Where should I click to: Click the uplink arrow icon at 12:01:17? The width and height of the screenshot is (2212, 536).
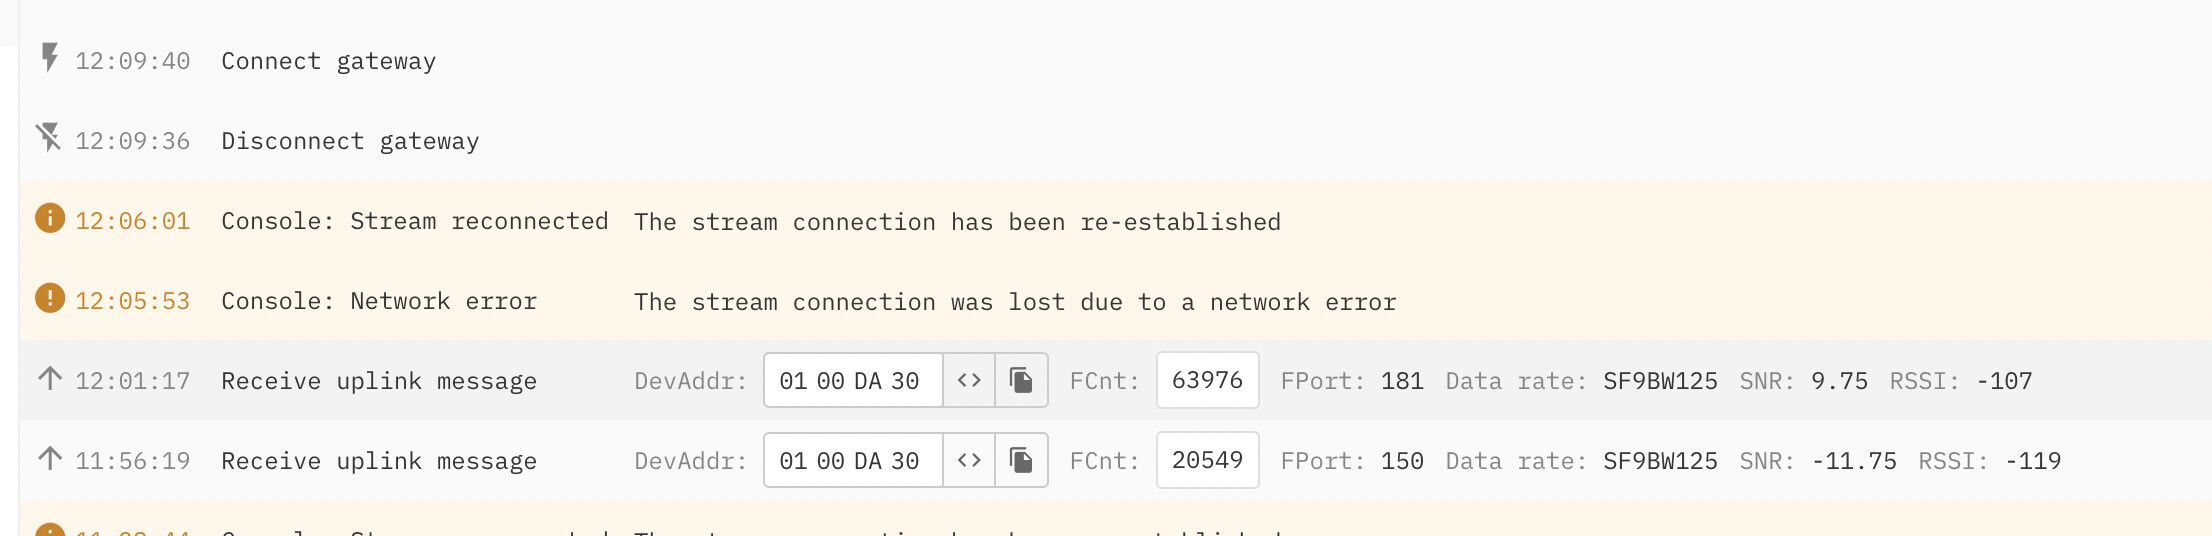(50, 379)
